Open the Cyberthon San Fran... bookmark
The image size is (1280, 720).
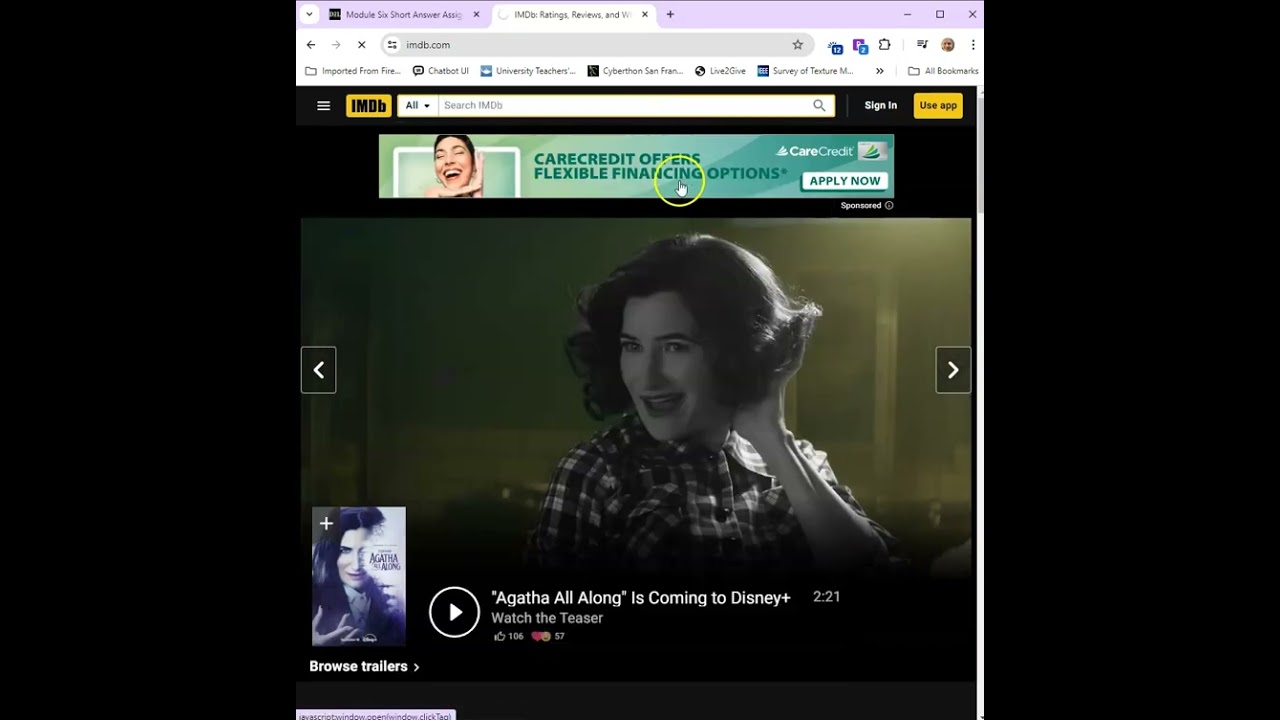635,71
